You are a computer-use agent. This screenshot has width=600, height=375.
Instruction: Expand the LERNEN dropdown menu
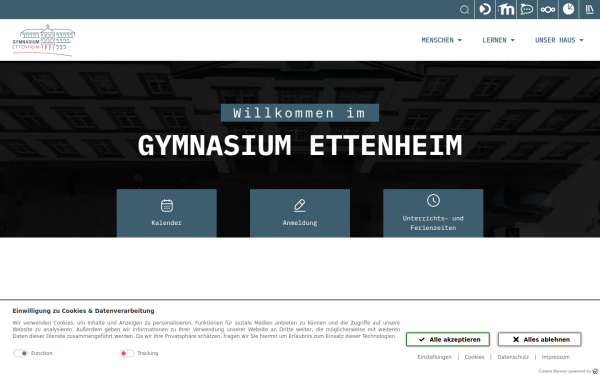498,40
